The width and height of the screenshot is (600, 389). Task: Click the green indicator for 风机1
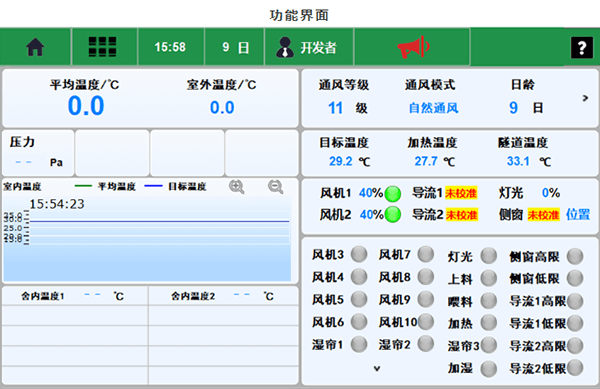[393, 194]
